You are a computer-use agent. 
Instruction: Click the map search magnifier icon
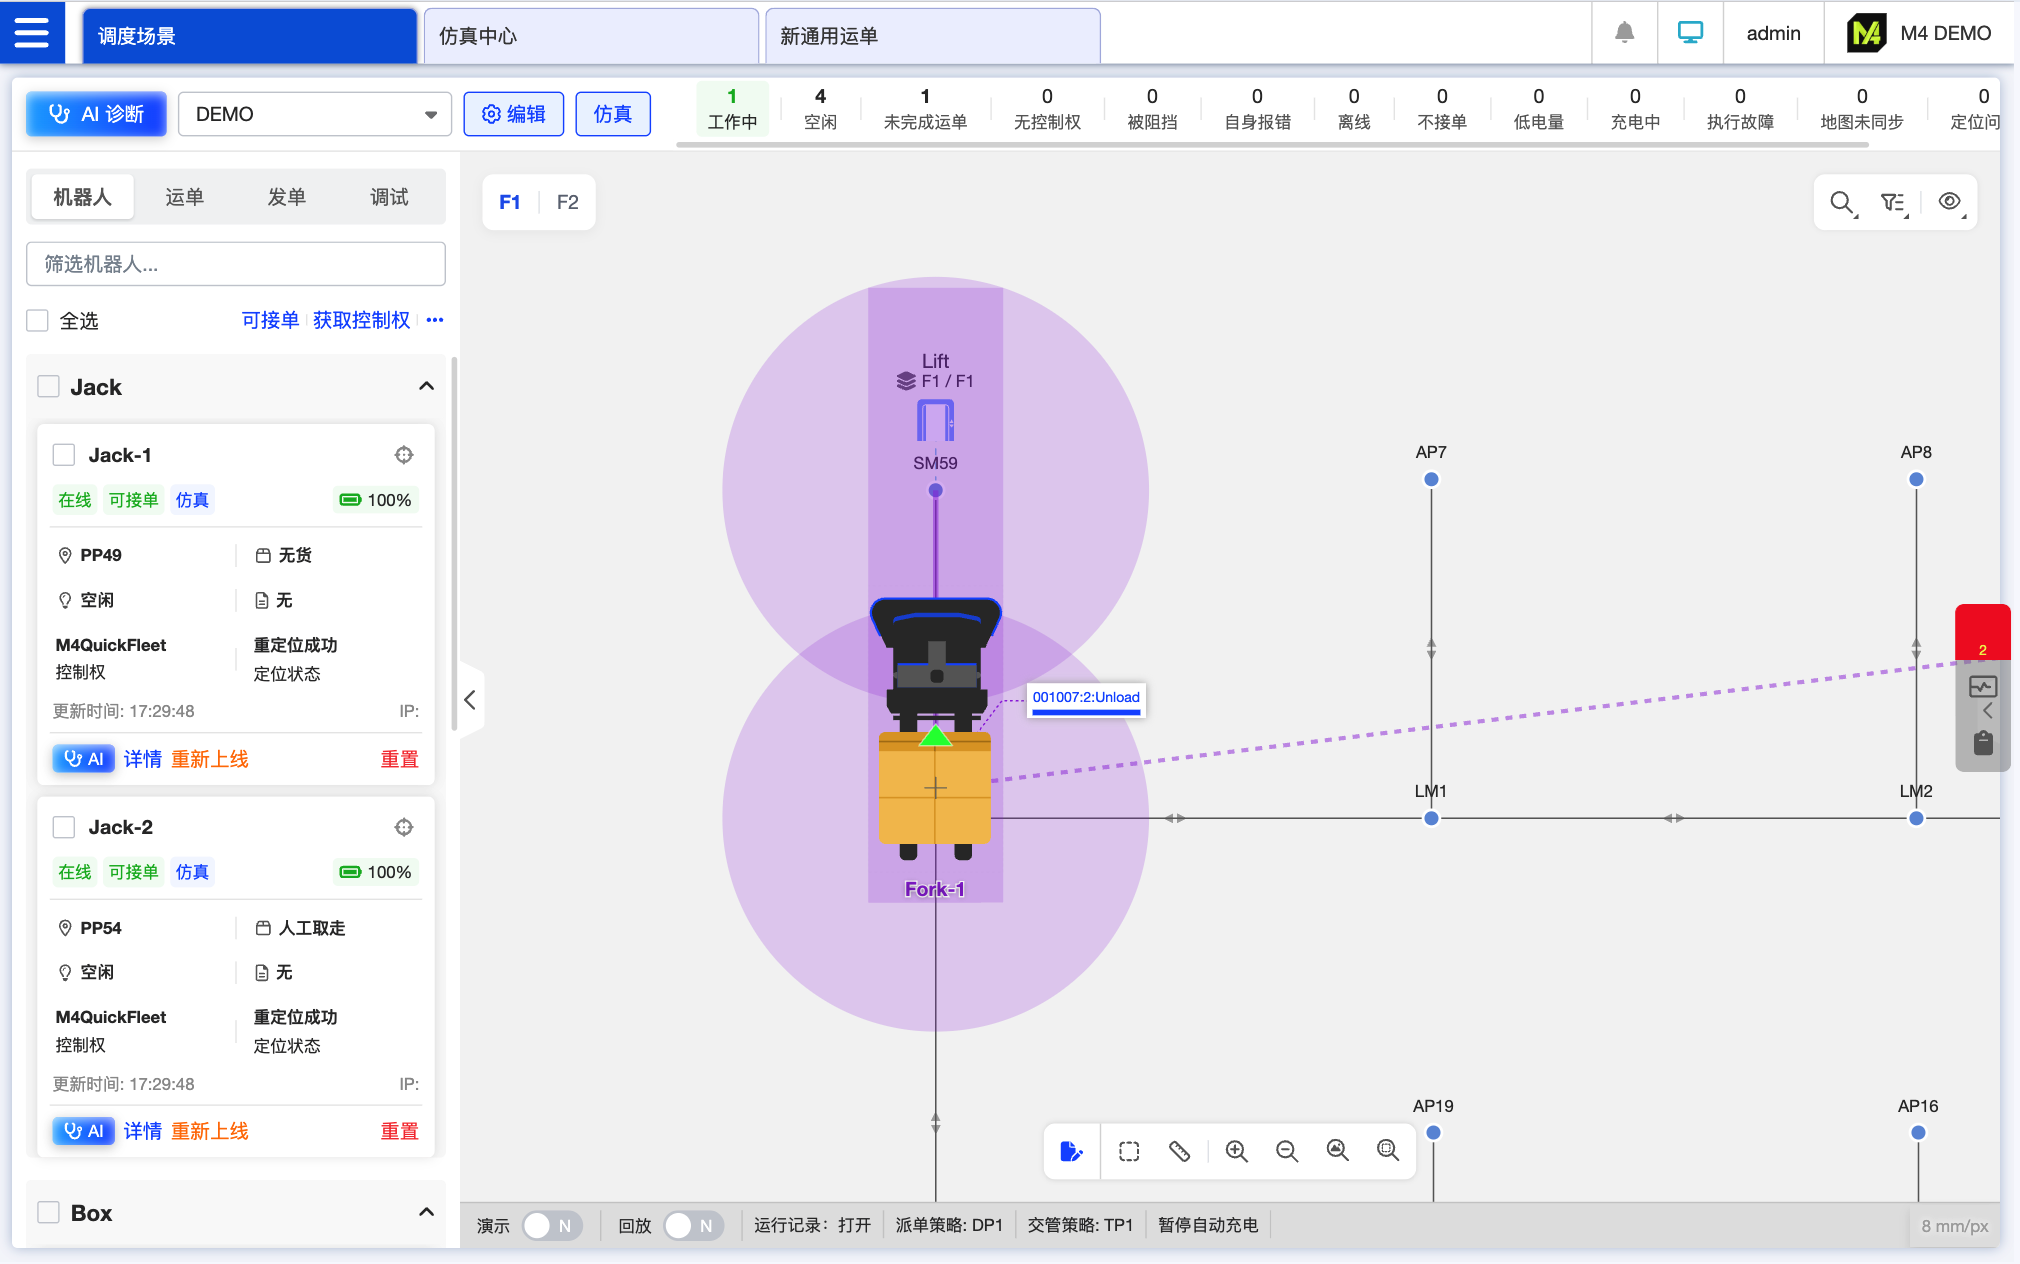point(1841,202)
